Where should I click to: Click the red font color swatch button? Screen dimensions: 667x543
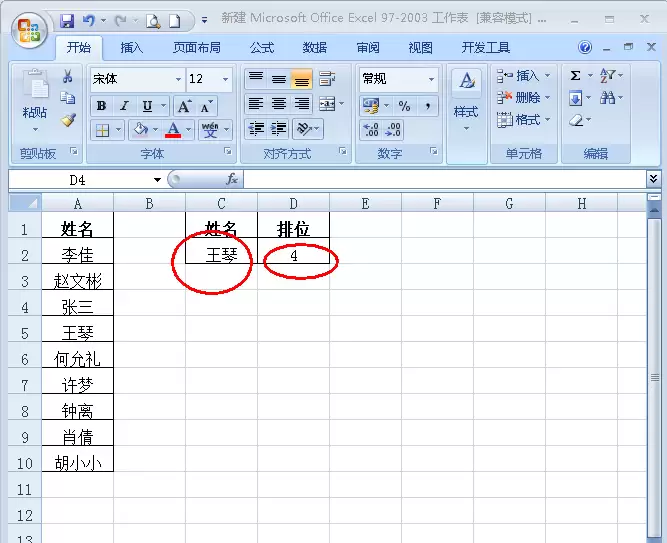[x=174, y=129]
